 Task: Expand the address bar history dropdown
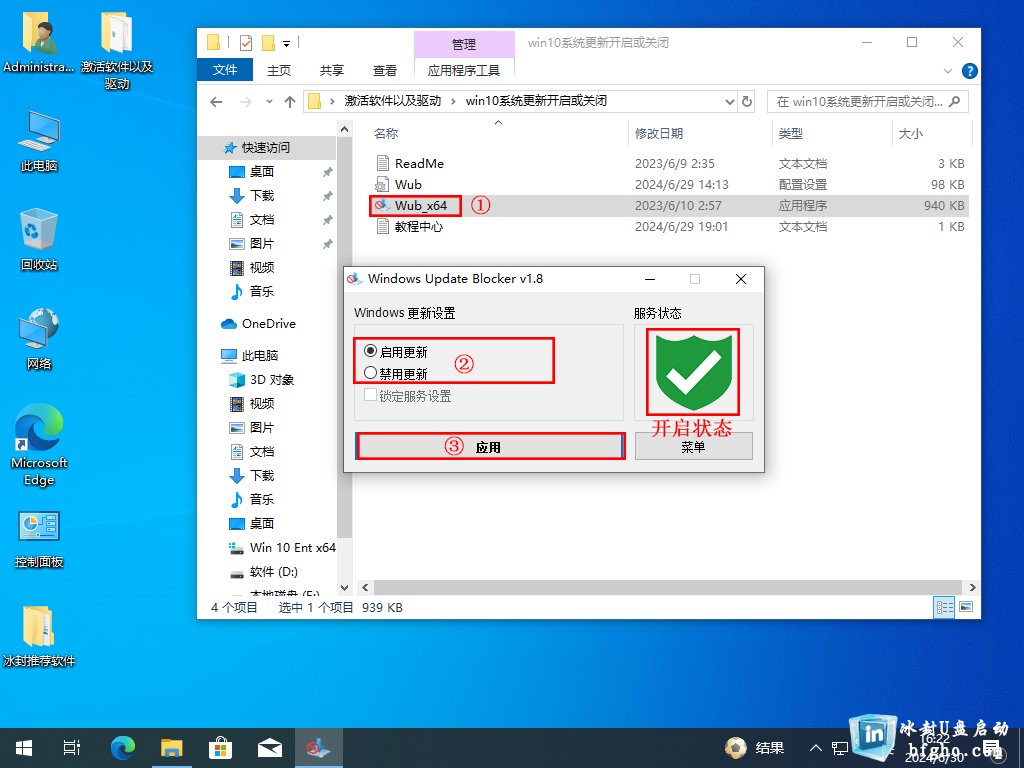click(729, 101)
